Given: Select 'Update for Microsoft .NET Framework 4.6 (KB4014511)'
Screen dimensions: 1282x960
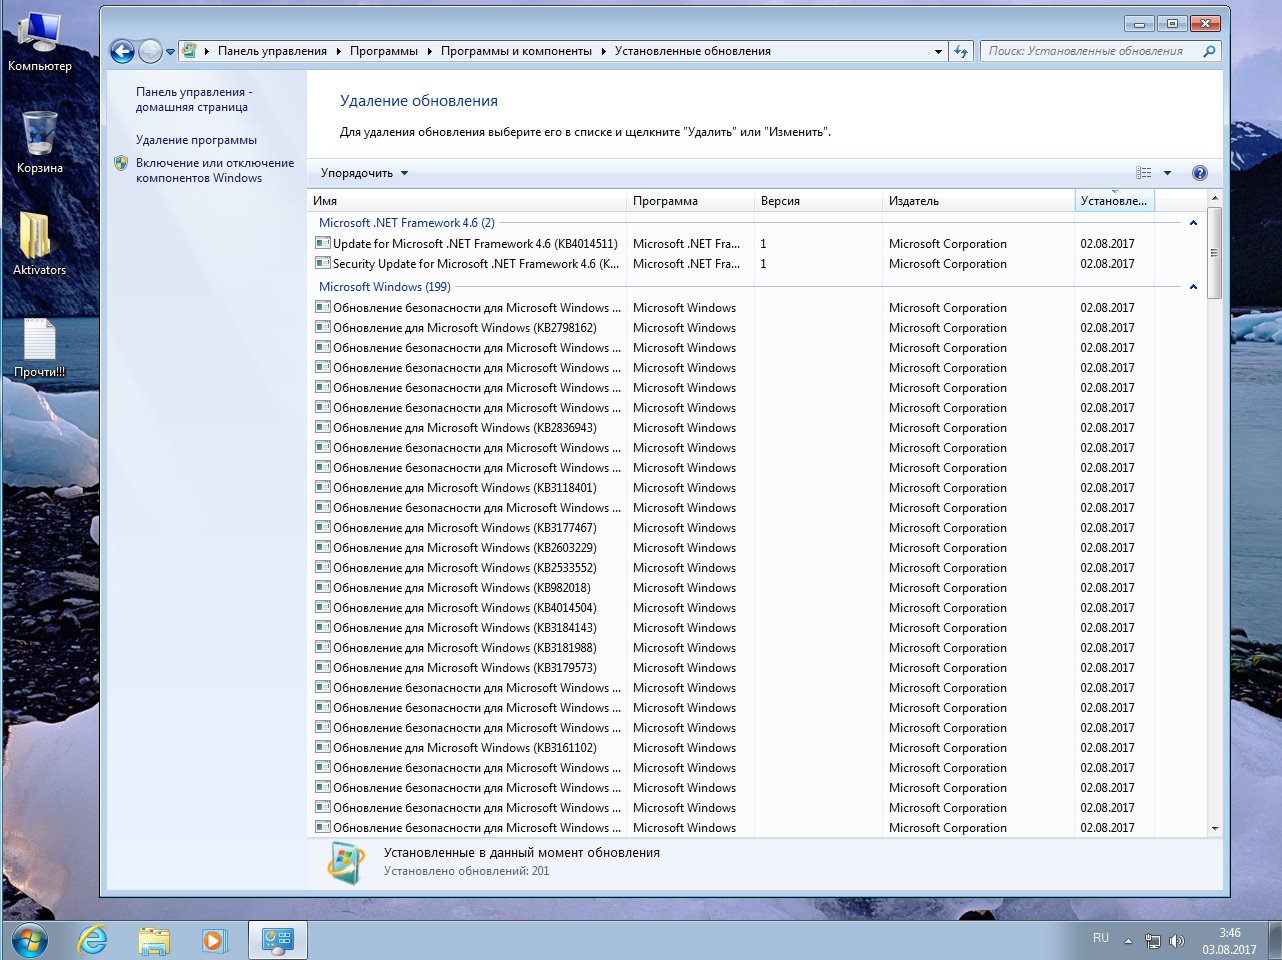Looking at the screenshot, I should point(475,244).
